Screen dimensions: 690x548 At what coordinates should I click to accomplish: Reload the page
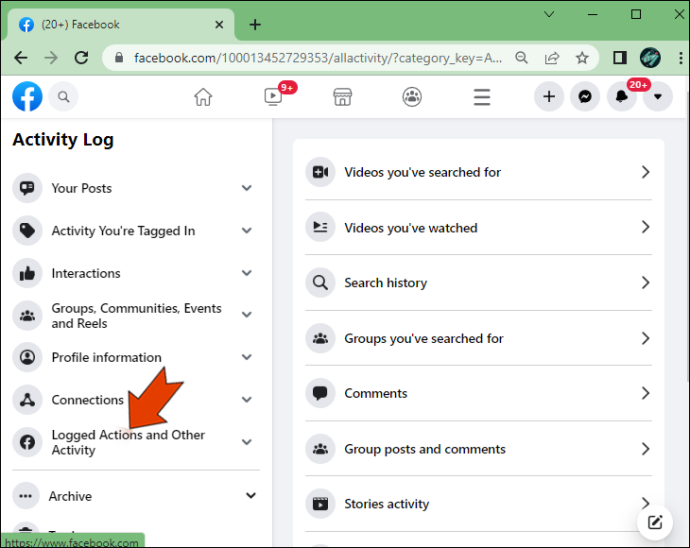[x=81, y=58]
